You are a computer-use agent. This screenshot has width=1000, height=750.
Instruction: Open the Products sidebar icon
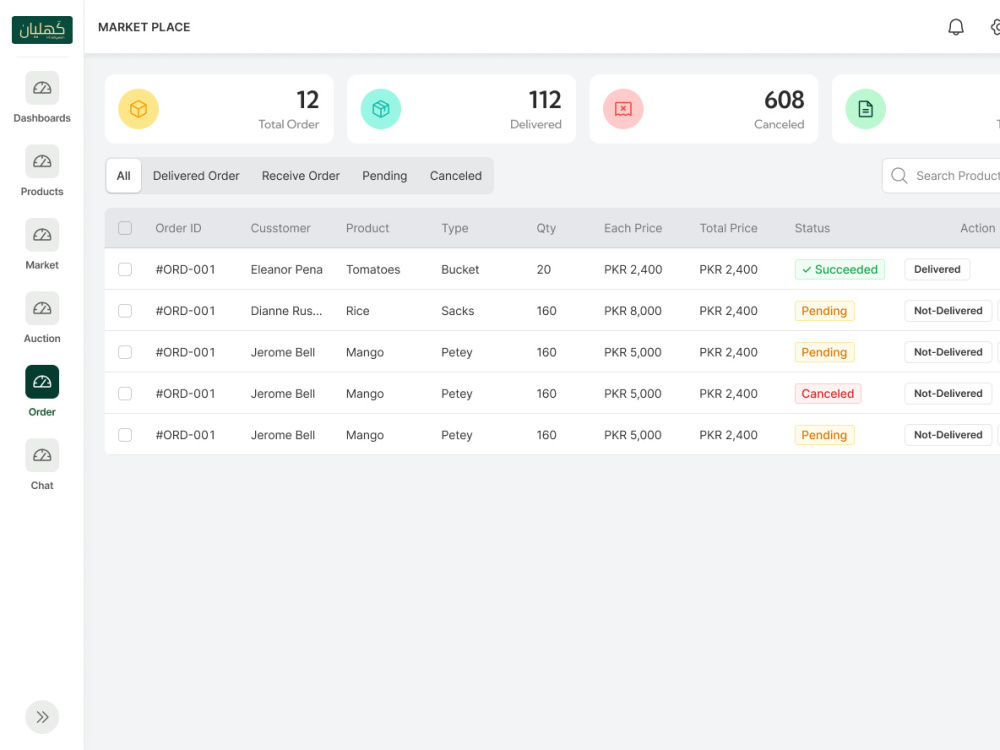tap(42, 161)
